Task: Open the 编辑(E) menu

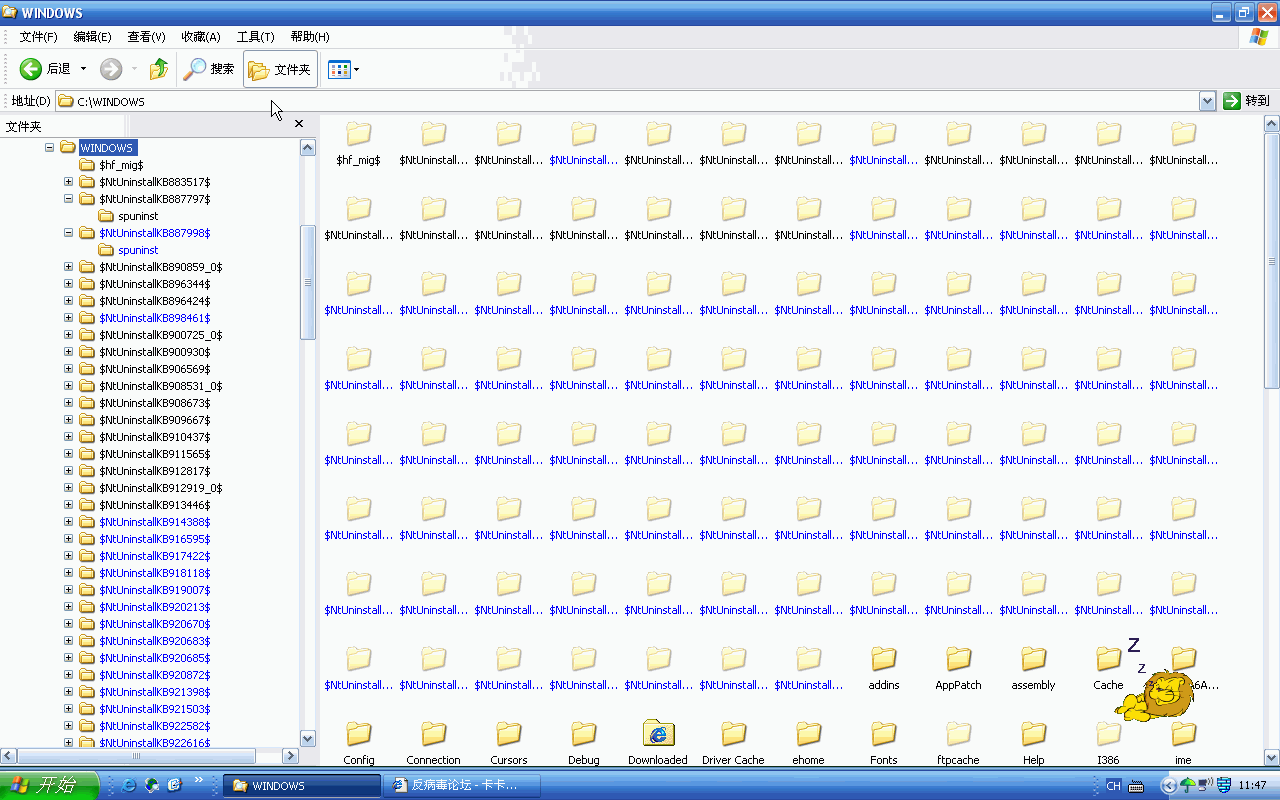Action: [x=93, y=37]
